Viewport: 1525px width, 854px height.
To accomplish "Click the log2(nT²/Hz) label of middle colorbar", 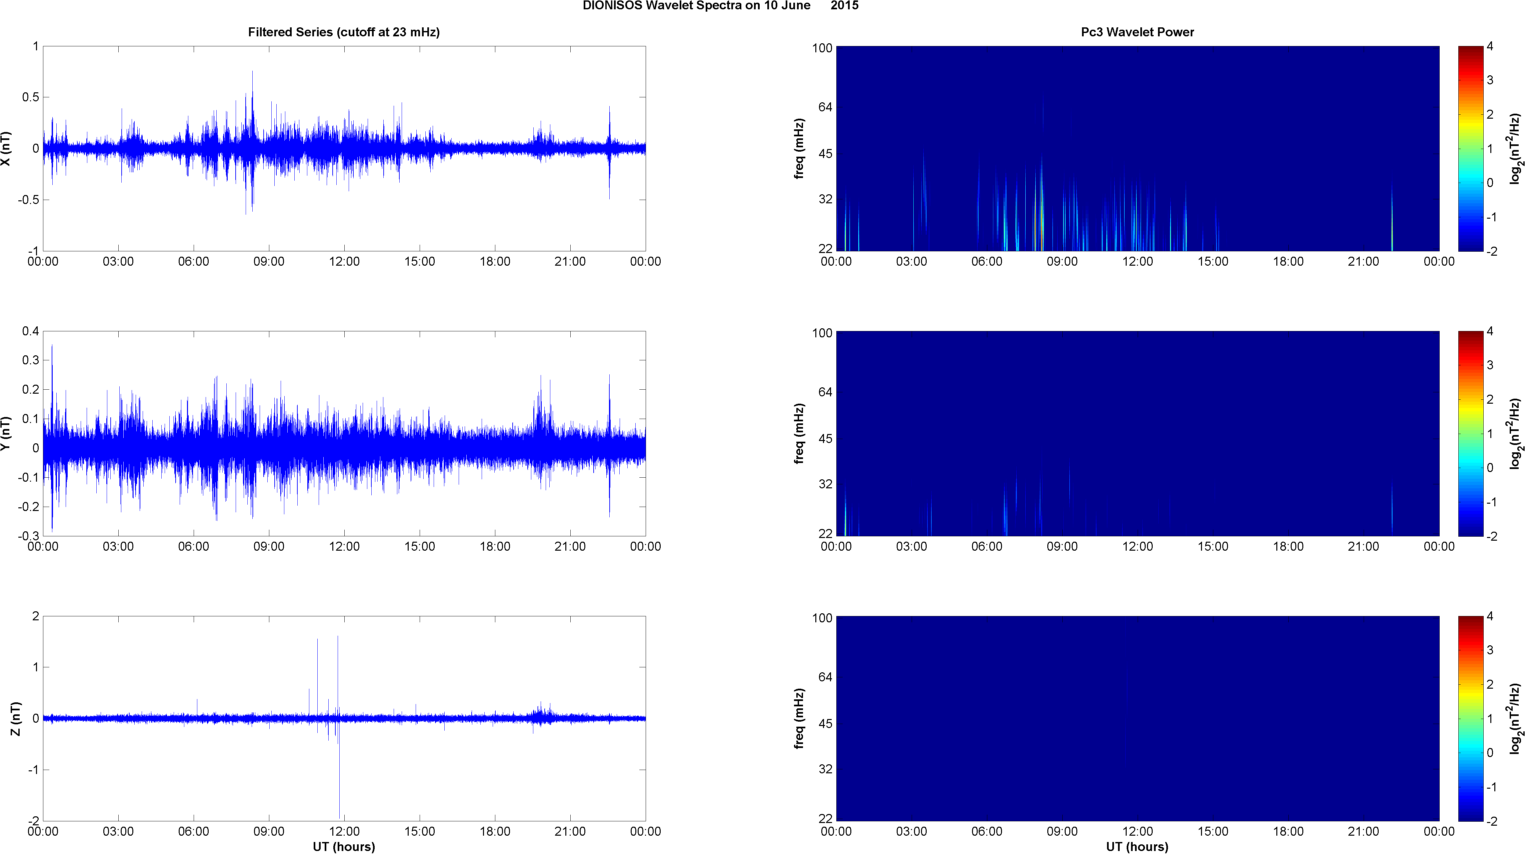I will 1515,433.
